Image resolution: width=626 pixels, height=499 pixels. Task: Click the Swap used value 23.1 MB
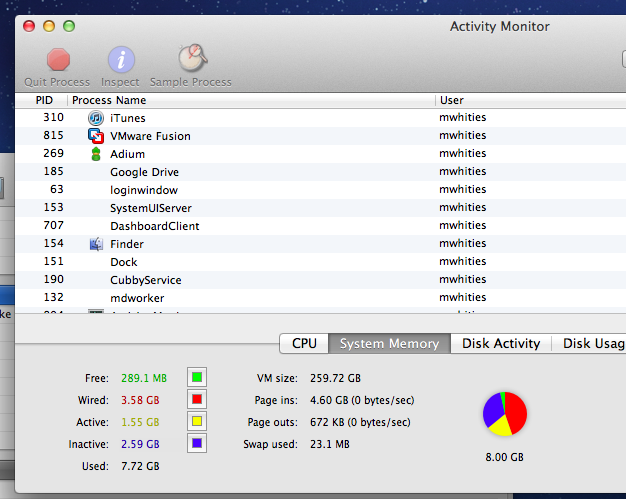coord(330,444)
